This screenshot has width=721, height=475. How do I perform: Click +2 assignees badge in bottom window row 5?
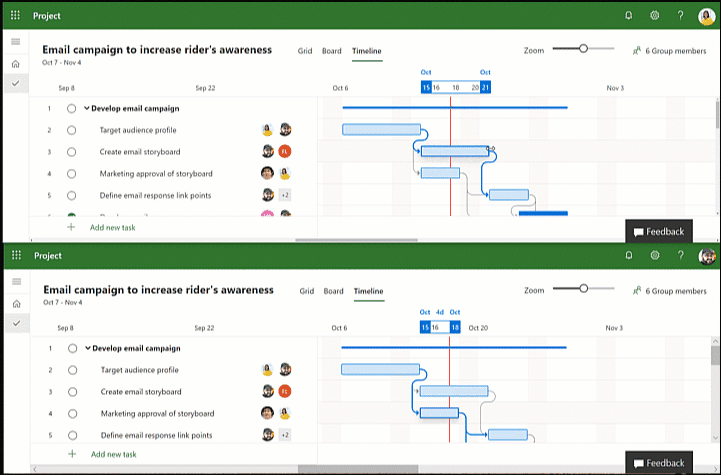[x=285, y=435]
